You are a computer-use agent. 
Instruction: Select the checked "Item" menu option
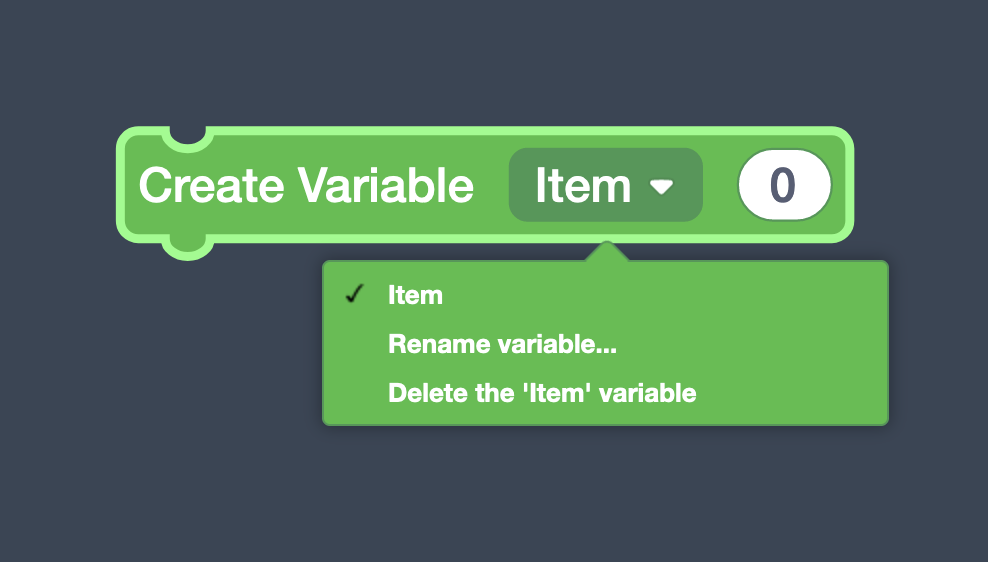415,295
